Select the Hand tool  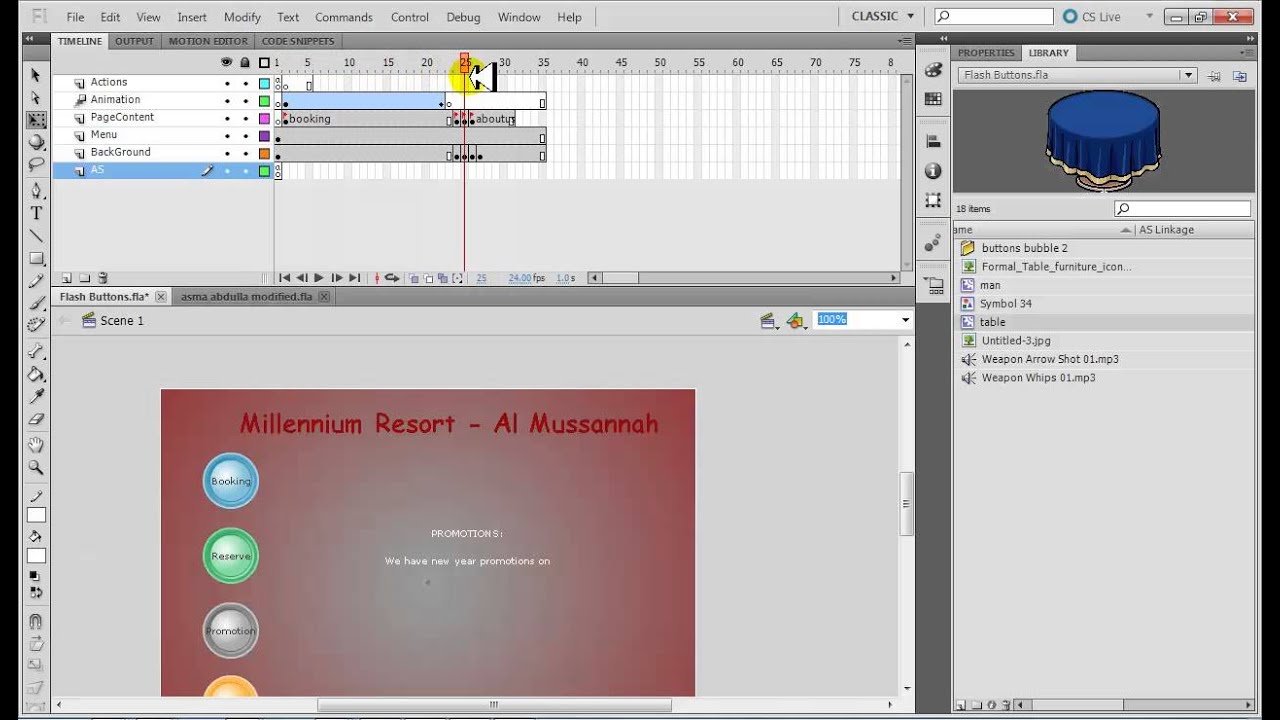[x=36, y=445]
